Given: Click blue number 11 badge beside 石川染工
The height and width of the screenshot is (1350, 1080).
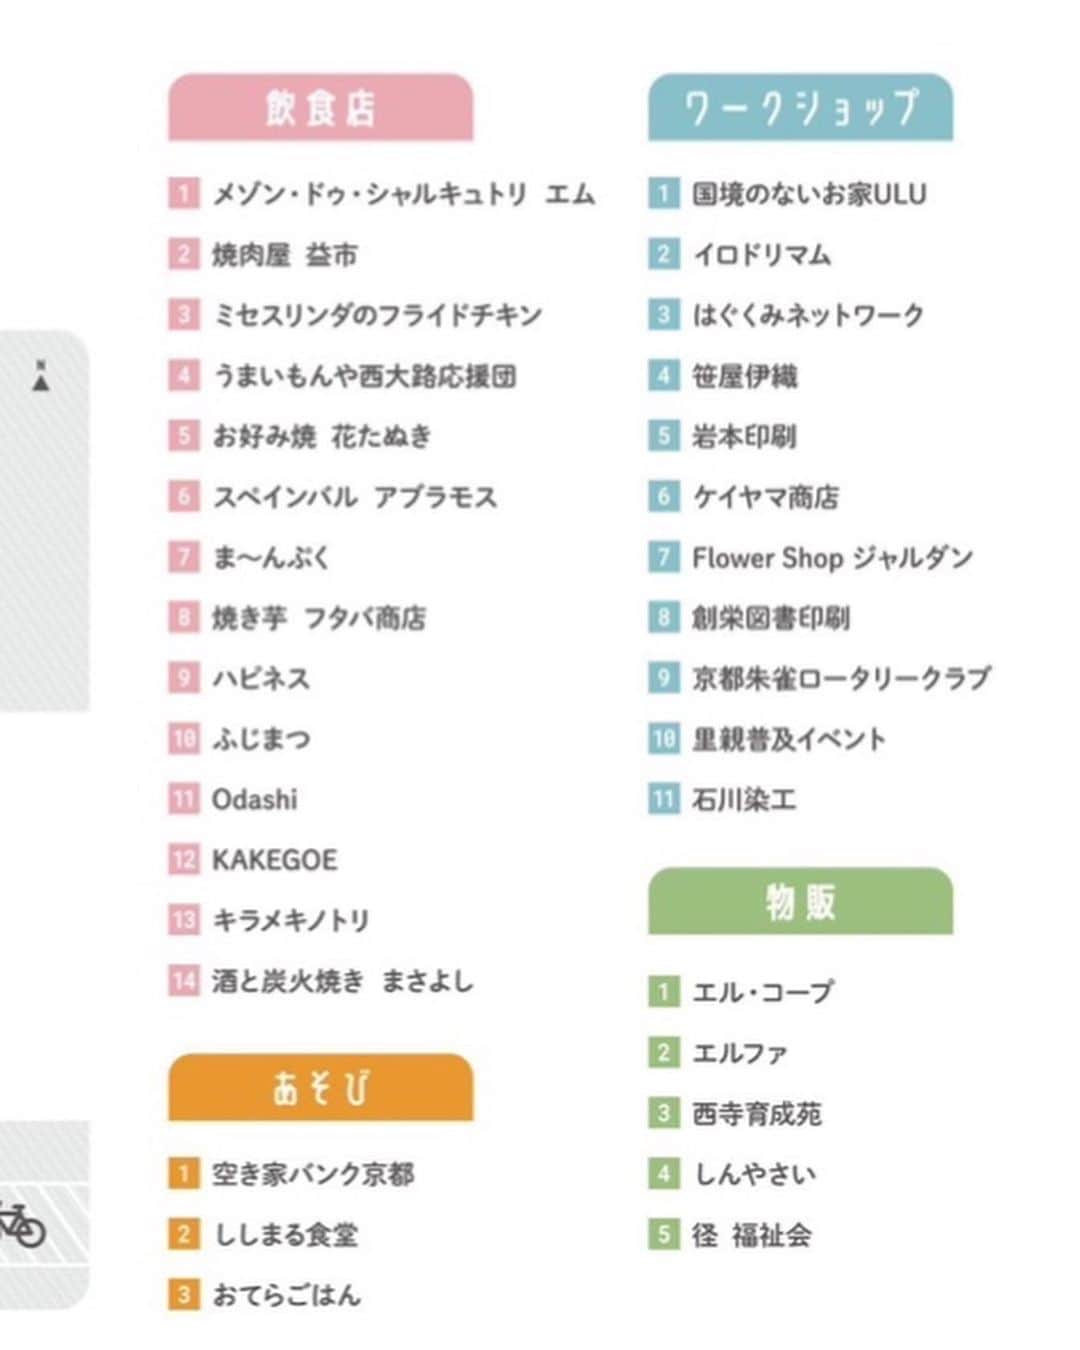Looking at the screenshot, I should 663,799.
